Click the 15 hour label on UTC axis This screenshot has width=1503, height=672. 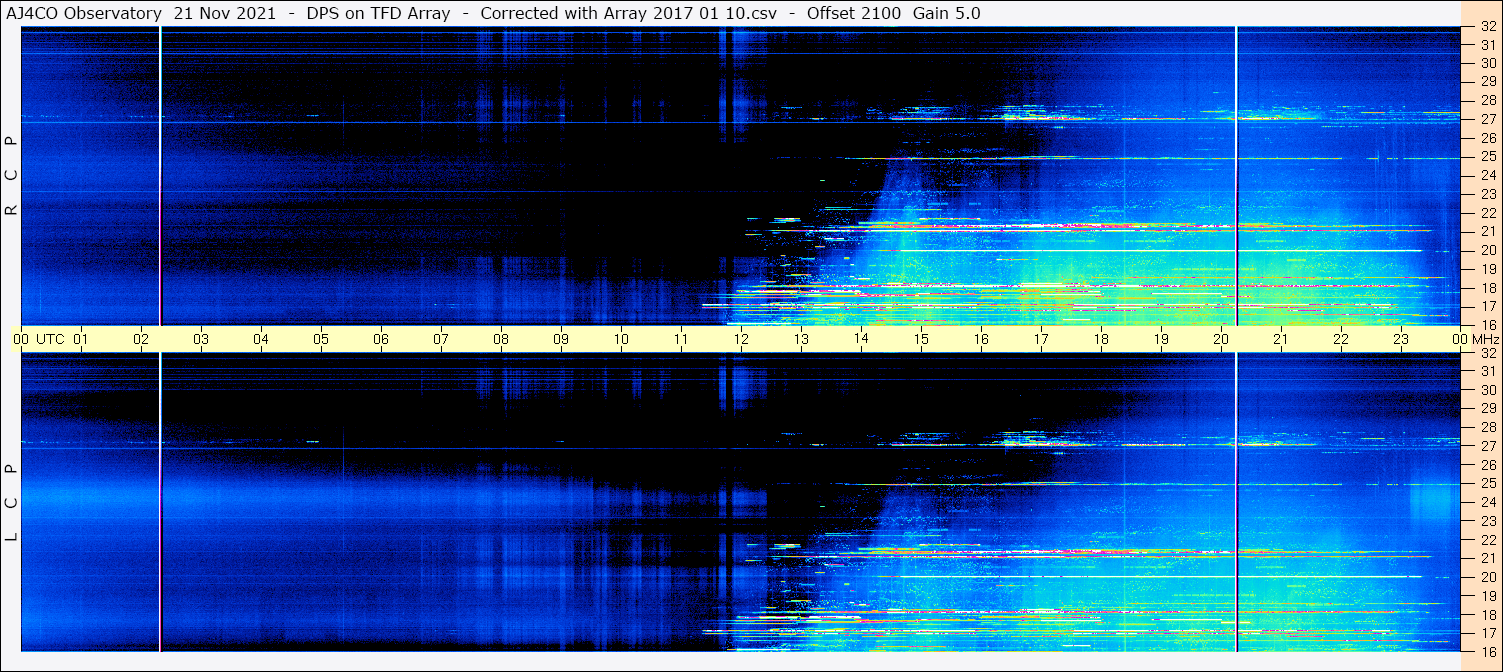pos(921,339)
